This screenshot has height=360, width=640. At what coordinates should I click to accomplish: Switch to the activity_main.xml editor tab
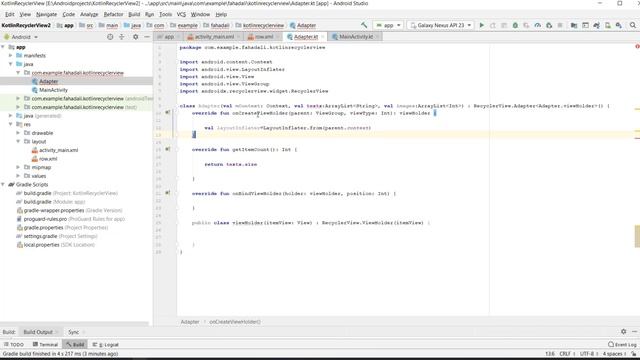pyautogui.click(x=214, y=37)
